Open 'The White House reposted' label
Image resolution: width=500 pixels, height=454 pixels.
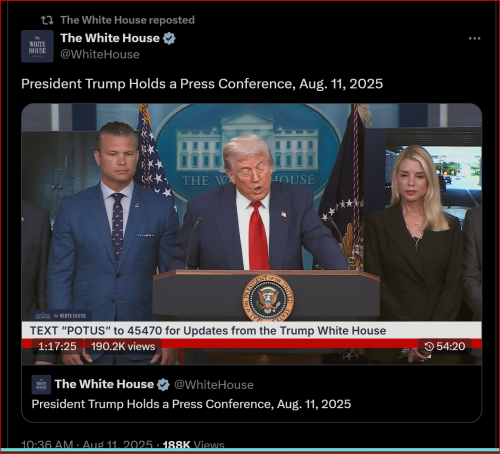(127, 20)
